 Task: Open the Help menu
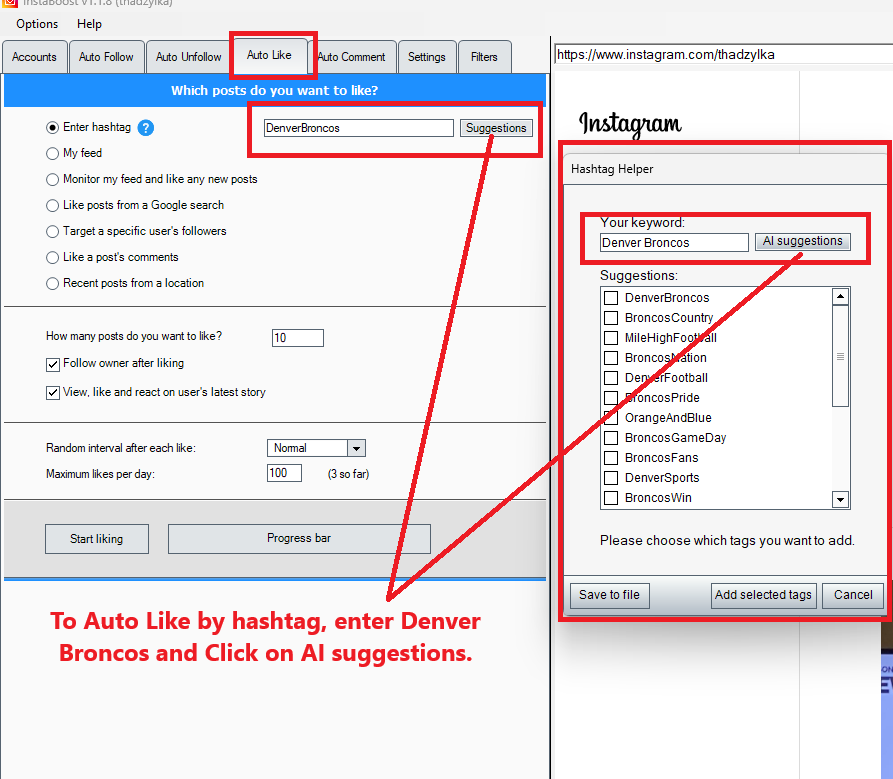(89, 24)
